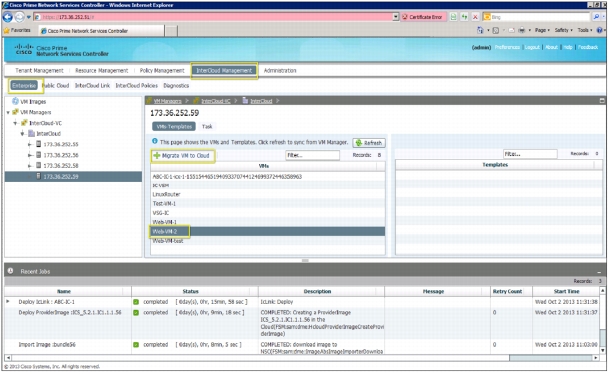This screenshot has width=609, height=374.
Task: Click completed status icon for Deploy IcLink
Action: (x=136, y=302)
